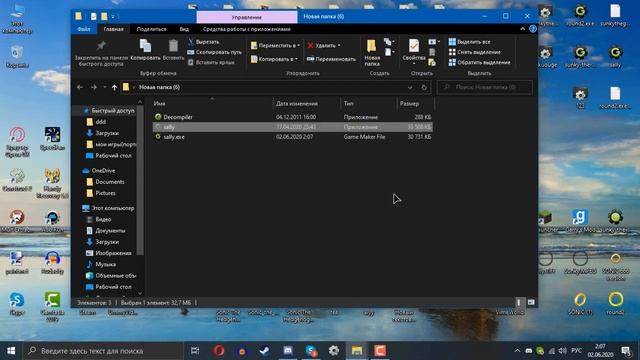Collapse the ribbon with chevron arrow
Screen dimensions: 640x360
click(x=522, y=29)
